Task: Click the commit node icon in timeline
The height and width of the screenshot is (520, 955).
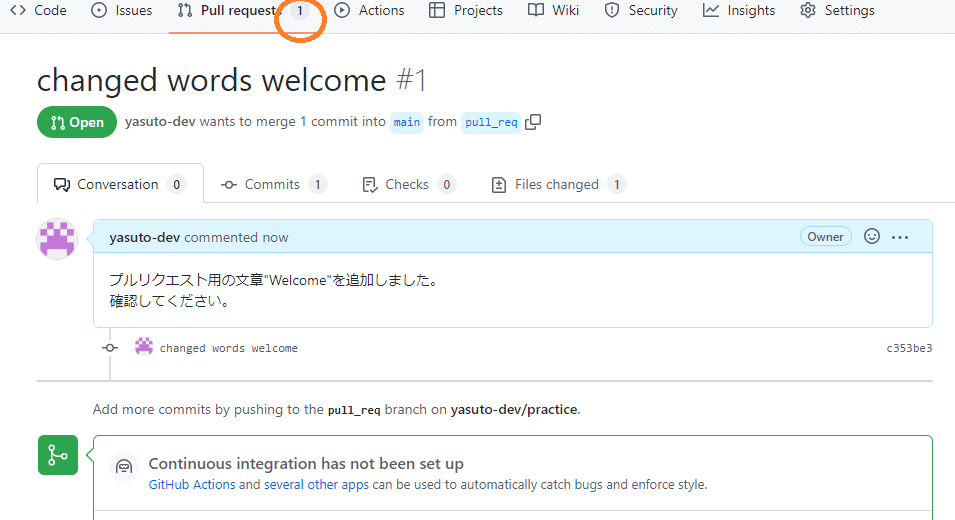Action: [110, 348]
